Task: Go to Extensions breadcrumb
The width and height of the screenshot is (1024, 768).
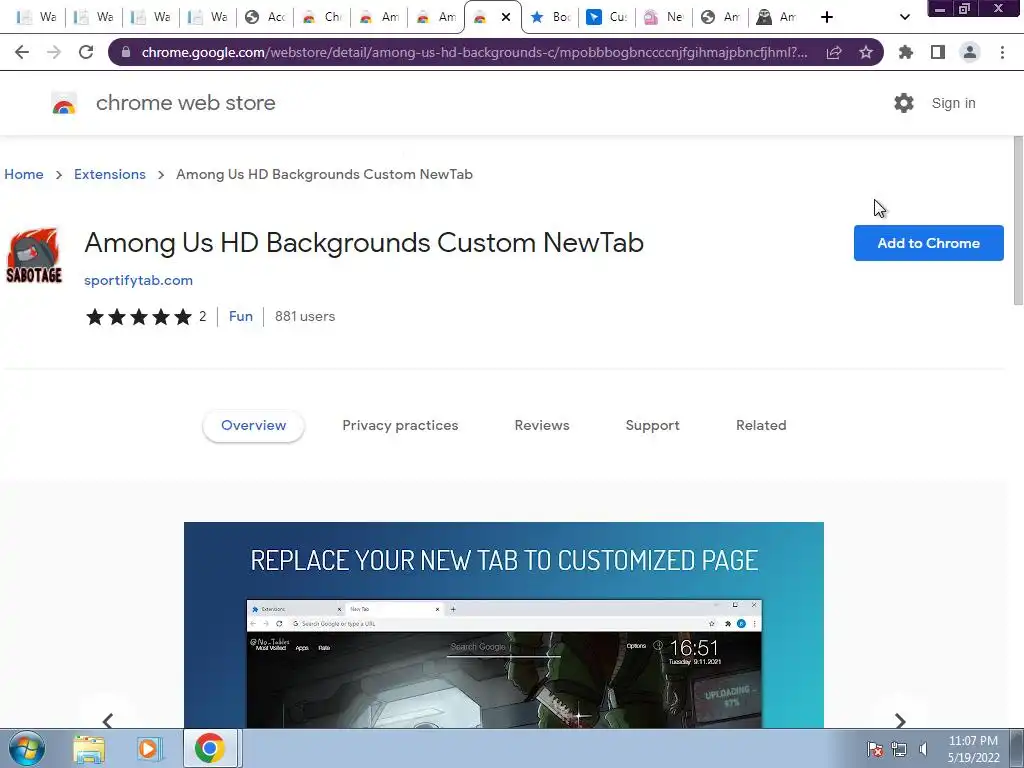Action: (x=110, y=174)
